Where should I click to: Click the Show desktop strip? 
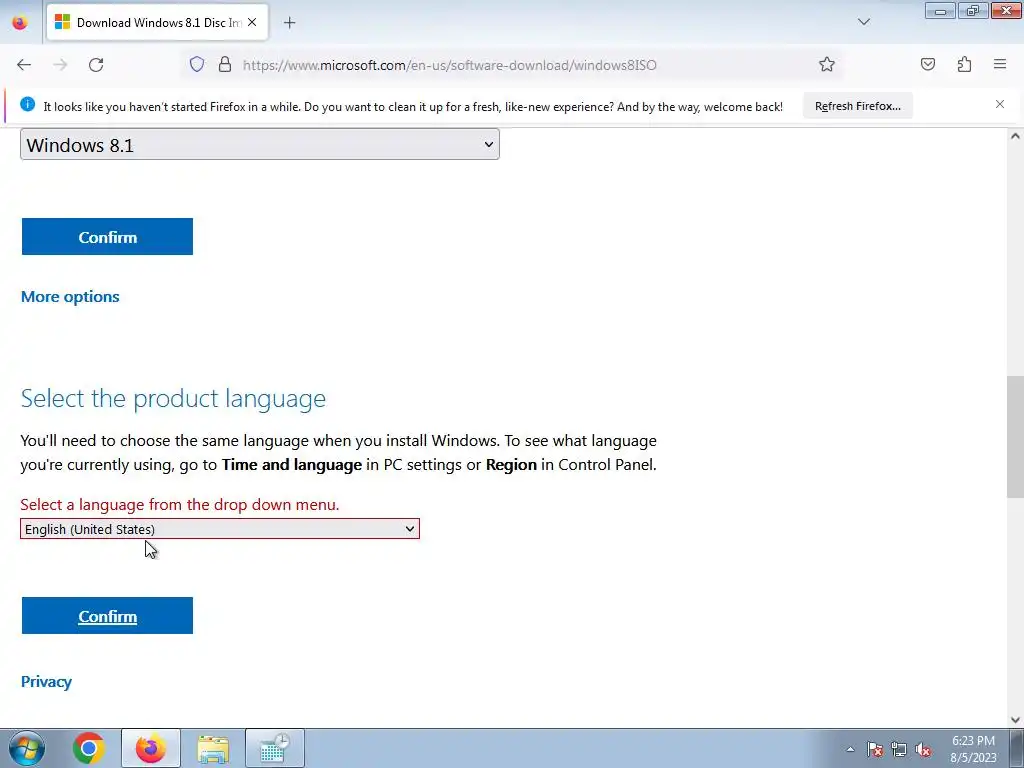pos(1017,748)
